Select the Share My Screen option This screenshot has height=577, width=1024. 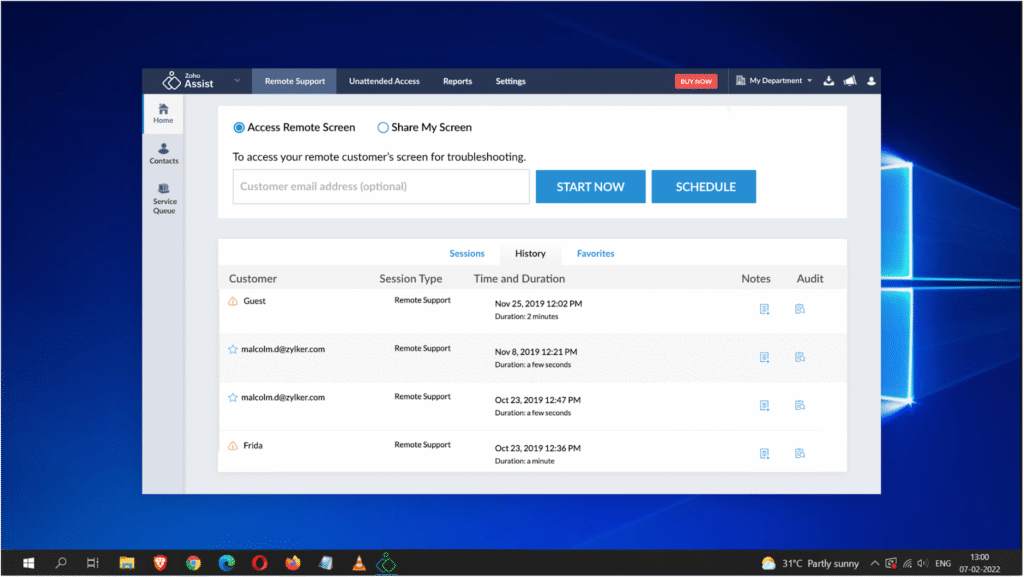[x=383, y=127]
